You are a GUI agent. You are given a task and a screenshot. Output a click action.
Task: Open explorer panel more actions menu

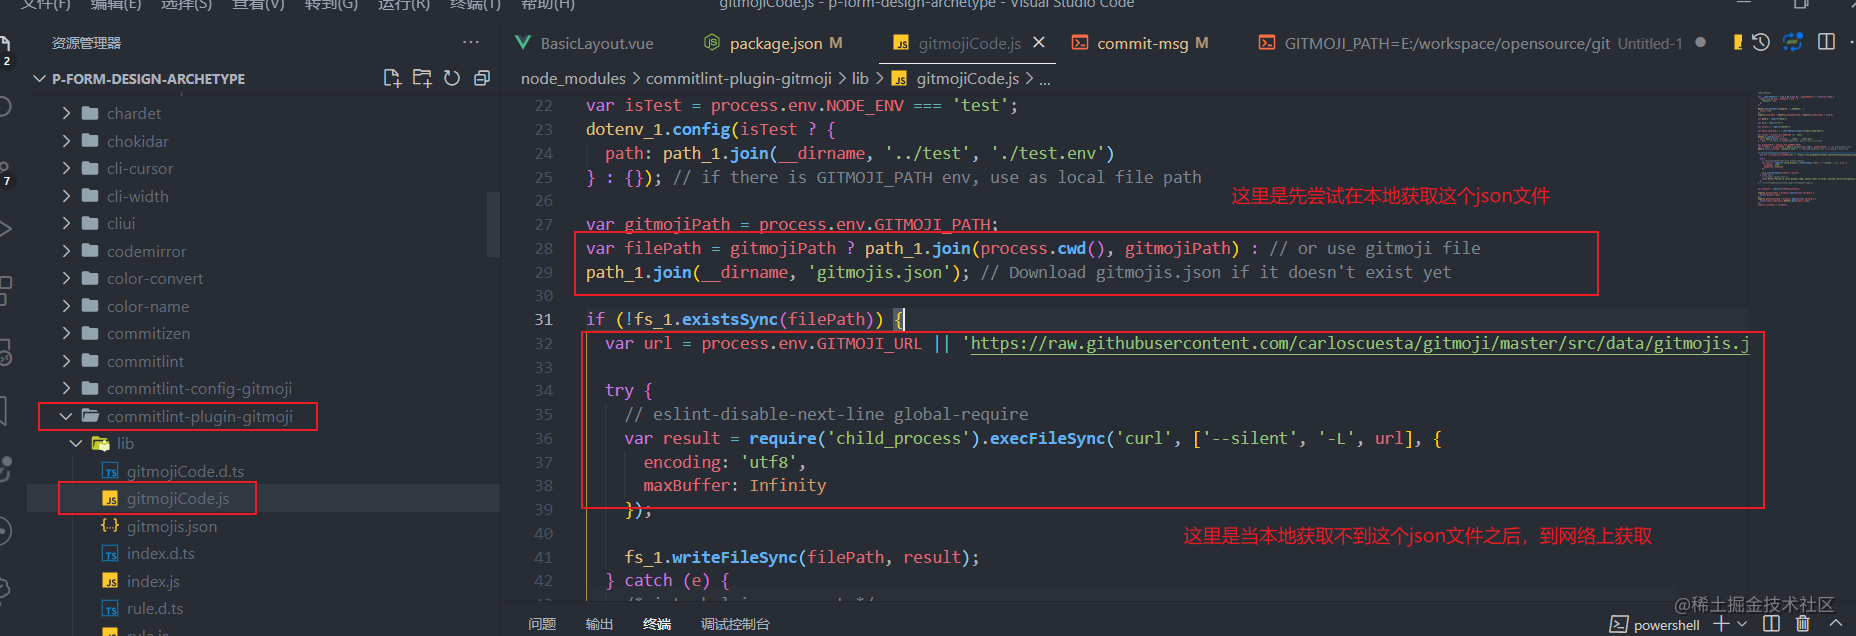tap(471, 43)
